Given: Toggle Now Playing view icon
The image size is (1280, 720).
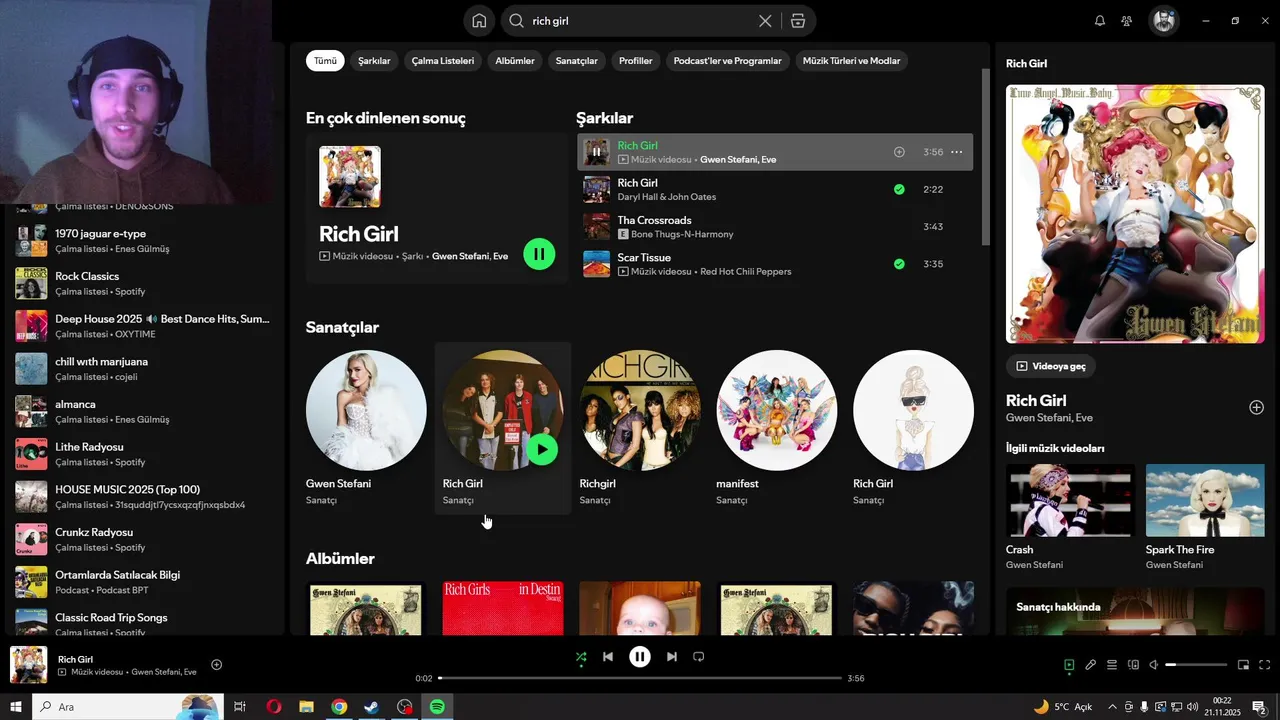Looking at the screenshot, I should pyautogui.click(x=1069, y=665).
